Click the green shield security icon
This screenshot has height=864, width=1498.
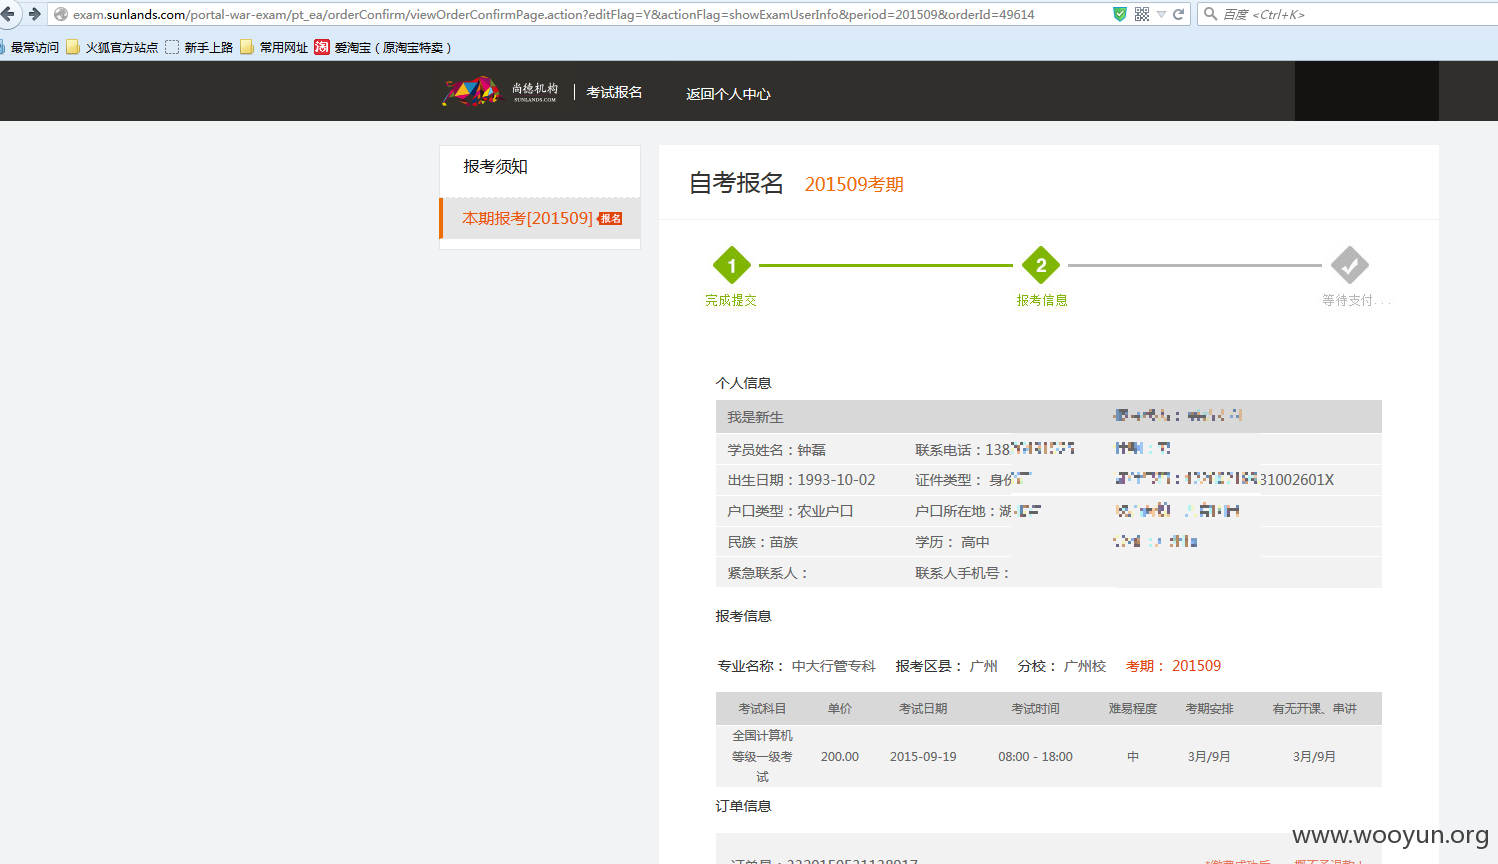click(1120, 14)
